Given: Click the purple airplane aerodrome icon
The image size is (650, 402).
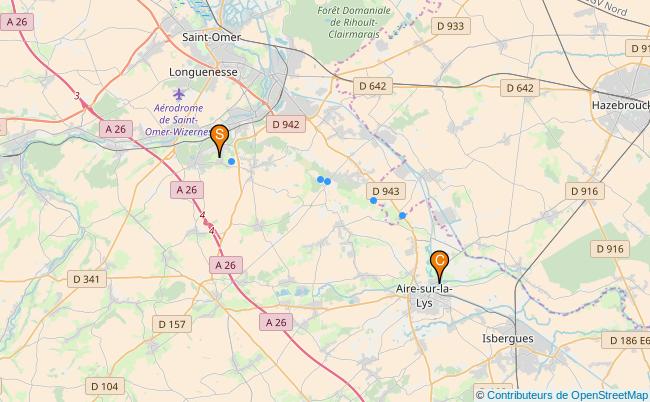Looking at the screenshot, I should [179, 94].
